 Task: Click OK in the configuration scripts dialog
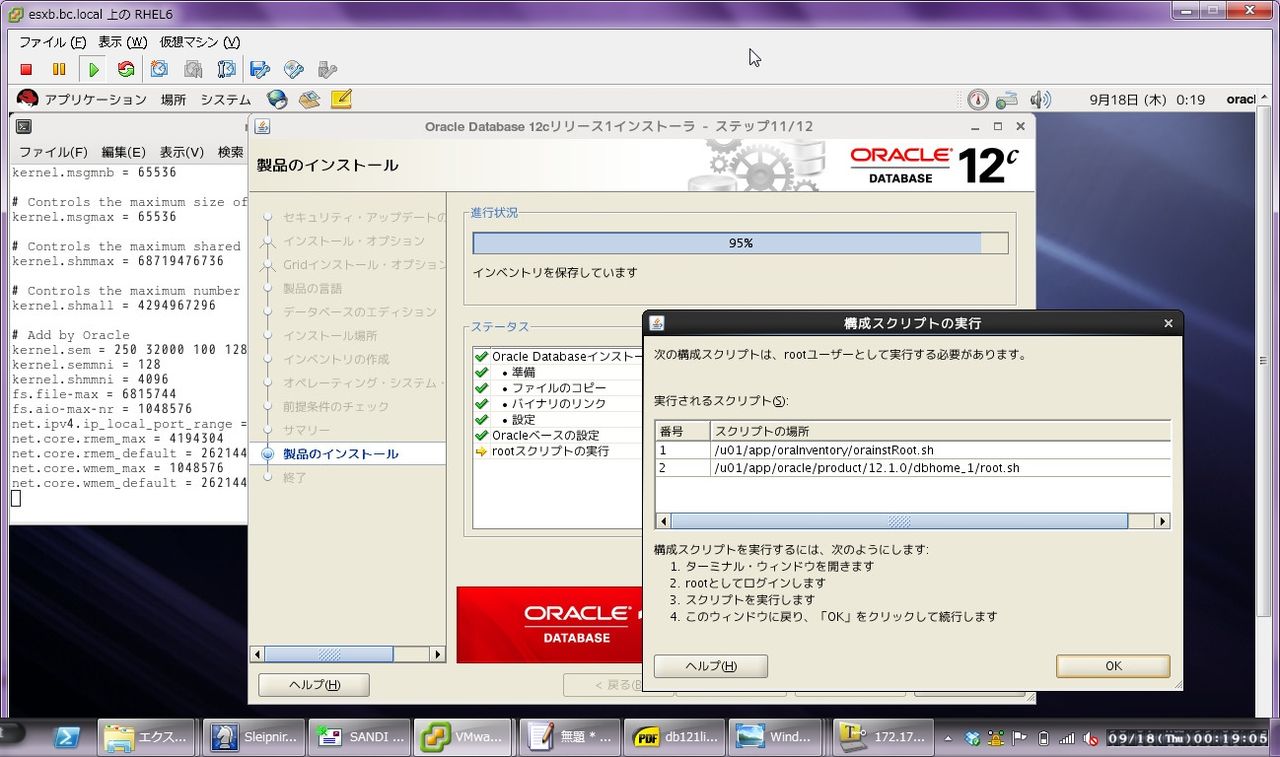[x=1113, y=666]
